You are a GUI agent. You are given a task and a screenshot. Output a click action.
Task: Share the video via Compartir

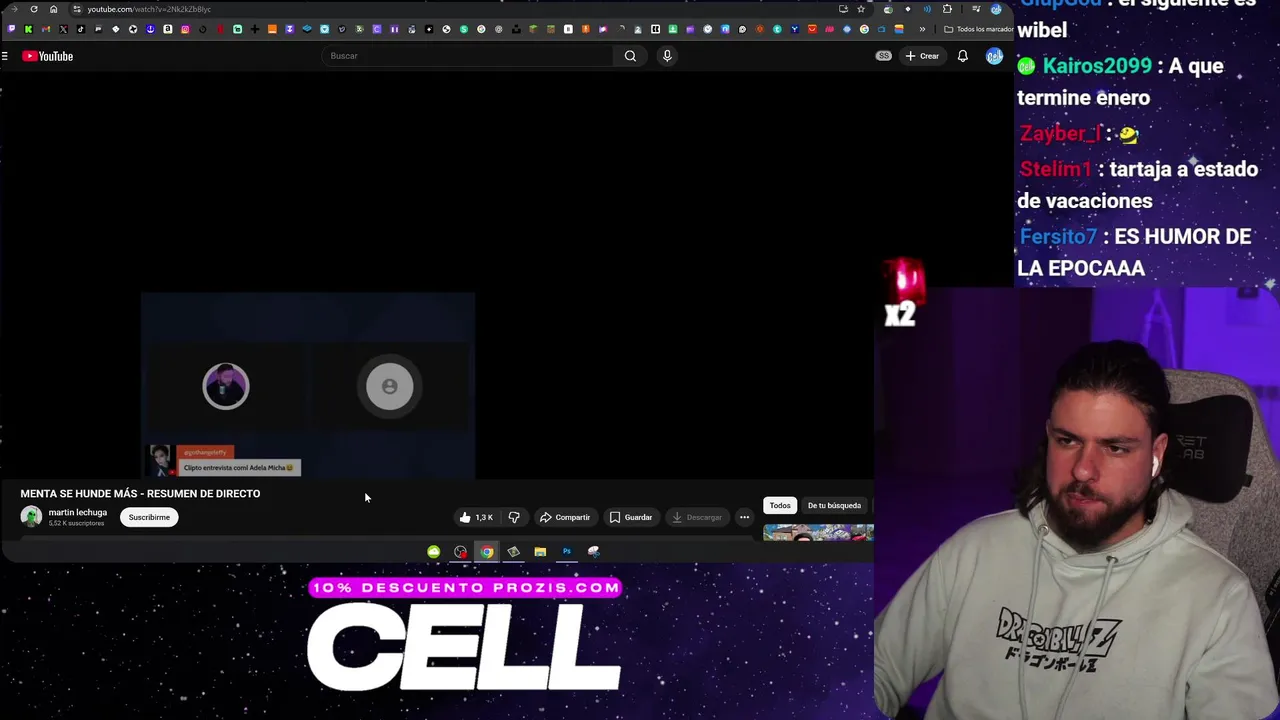click(565, 517)
